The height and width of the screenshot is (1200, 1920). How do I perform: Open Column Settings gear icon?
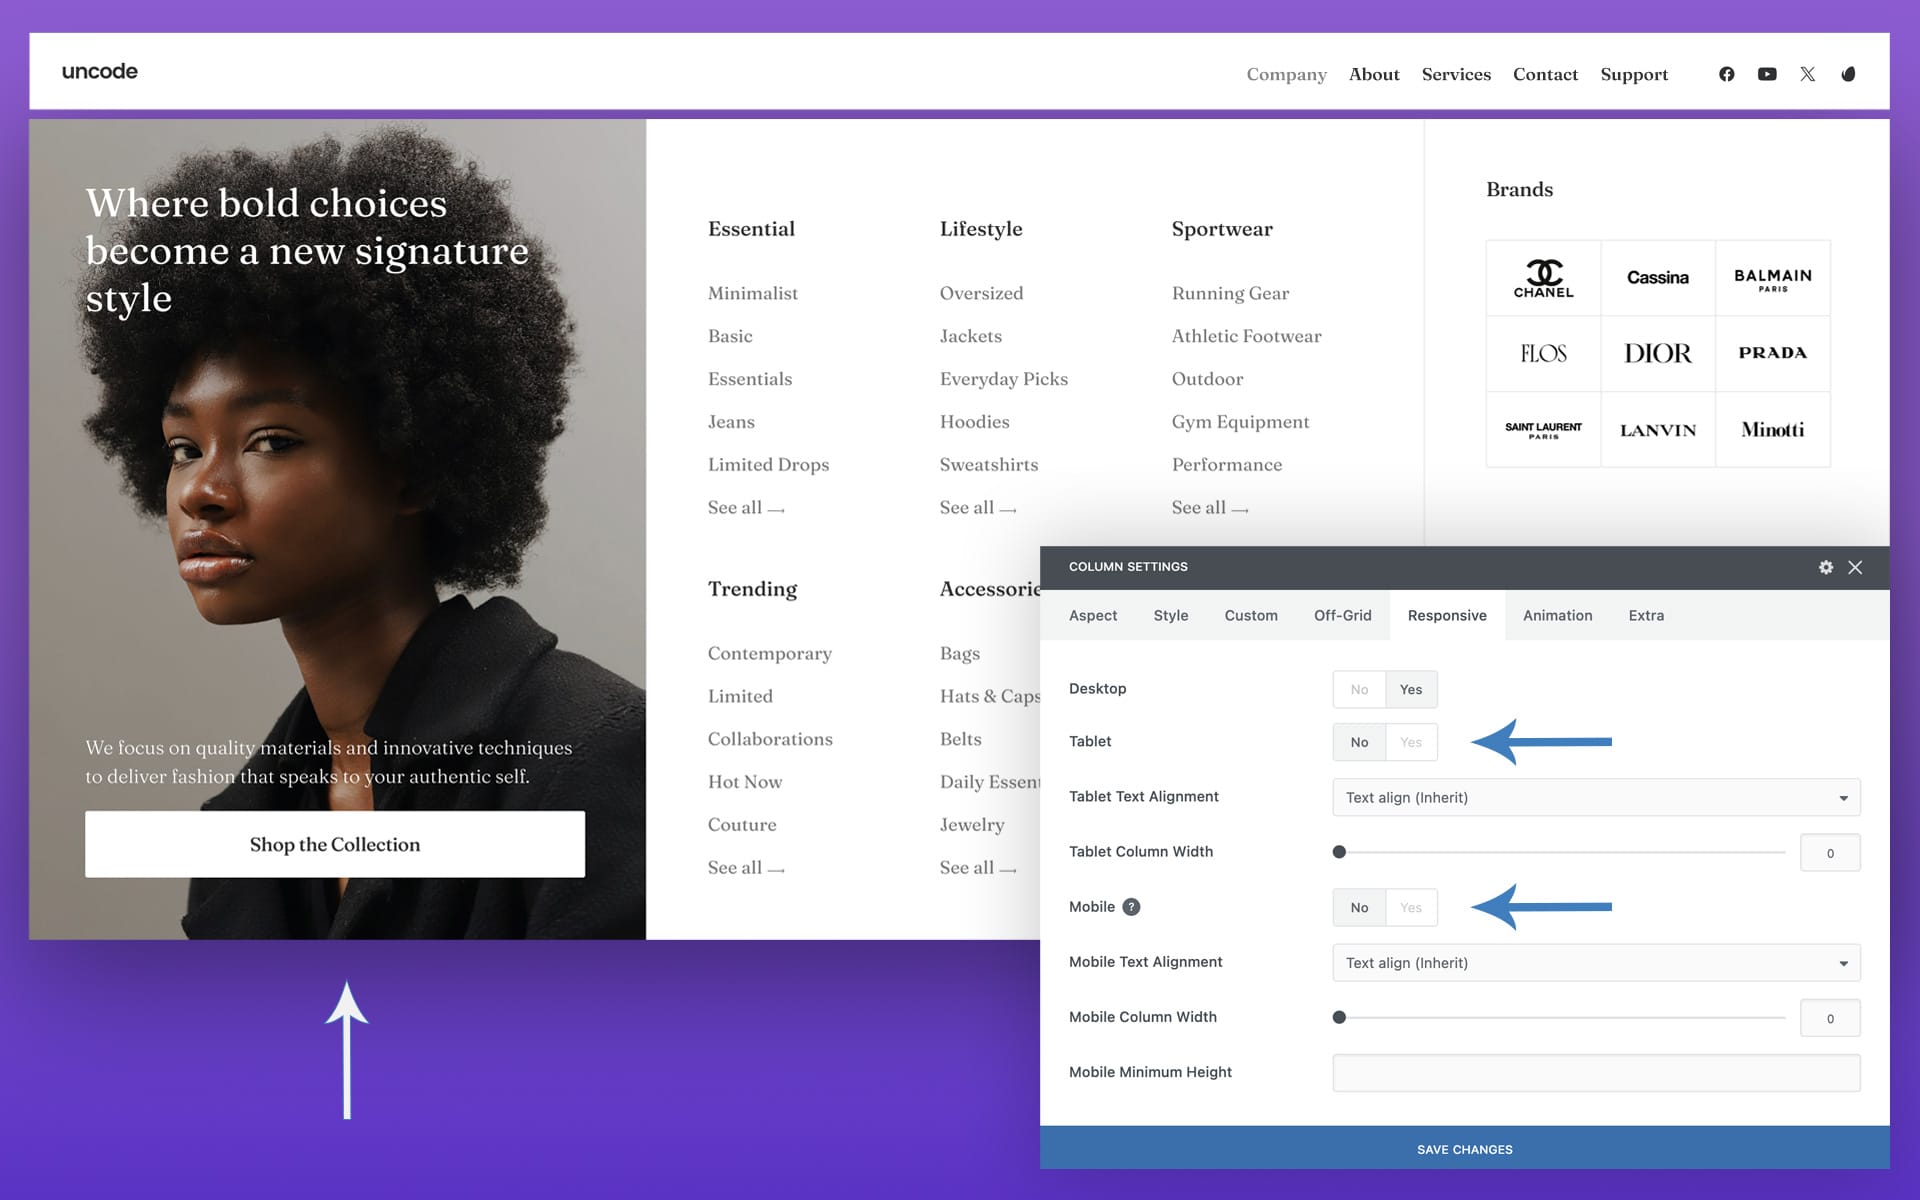(x=1826, y=567)
